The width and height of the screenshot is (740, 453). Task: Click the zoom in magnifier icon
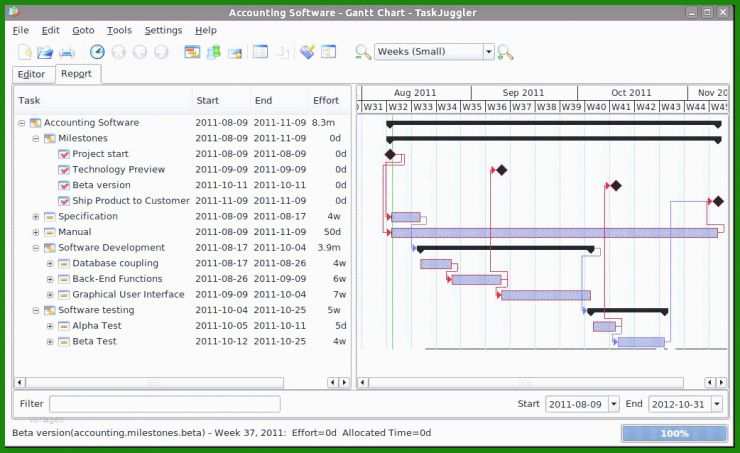tap(505, 52)
